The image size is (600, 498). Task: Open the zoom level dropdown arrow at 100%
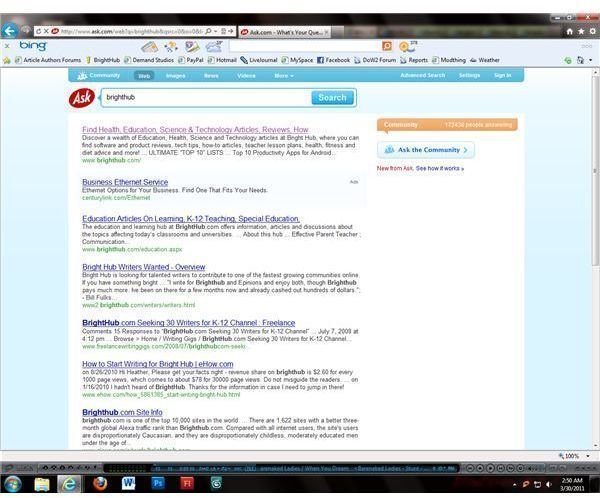click(588, 456)
